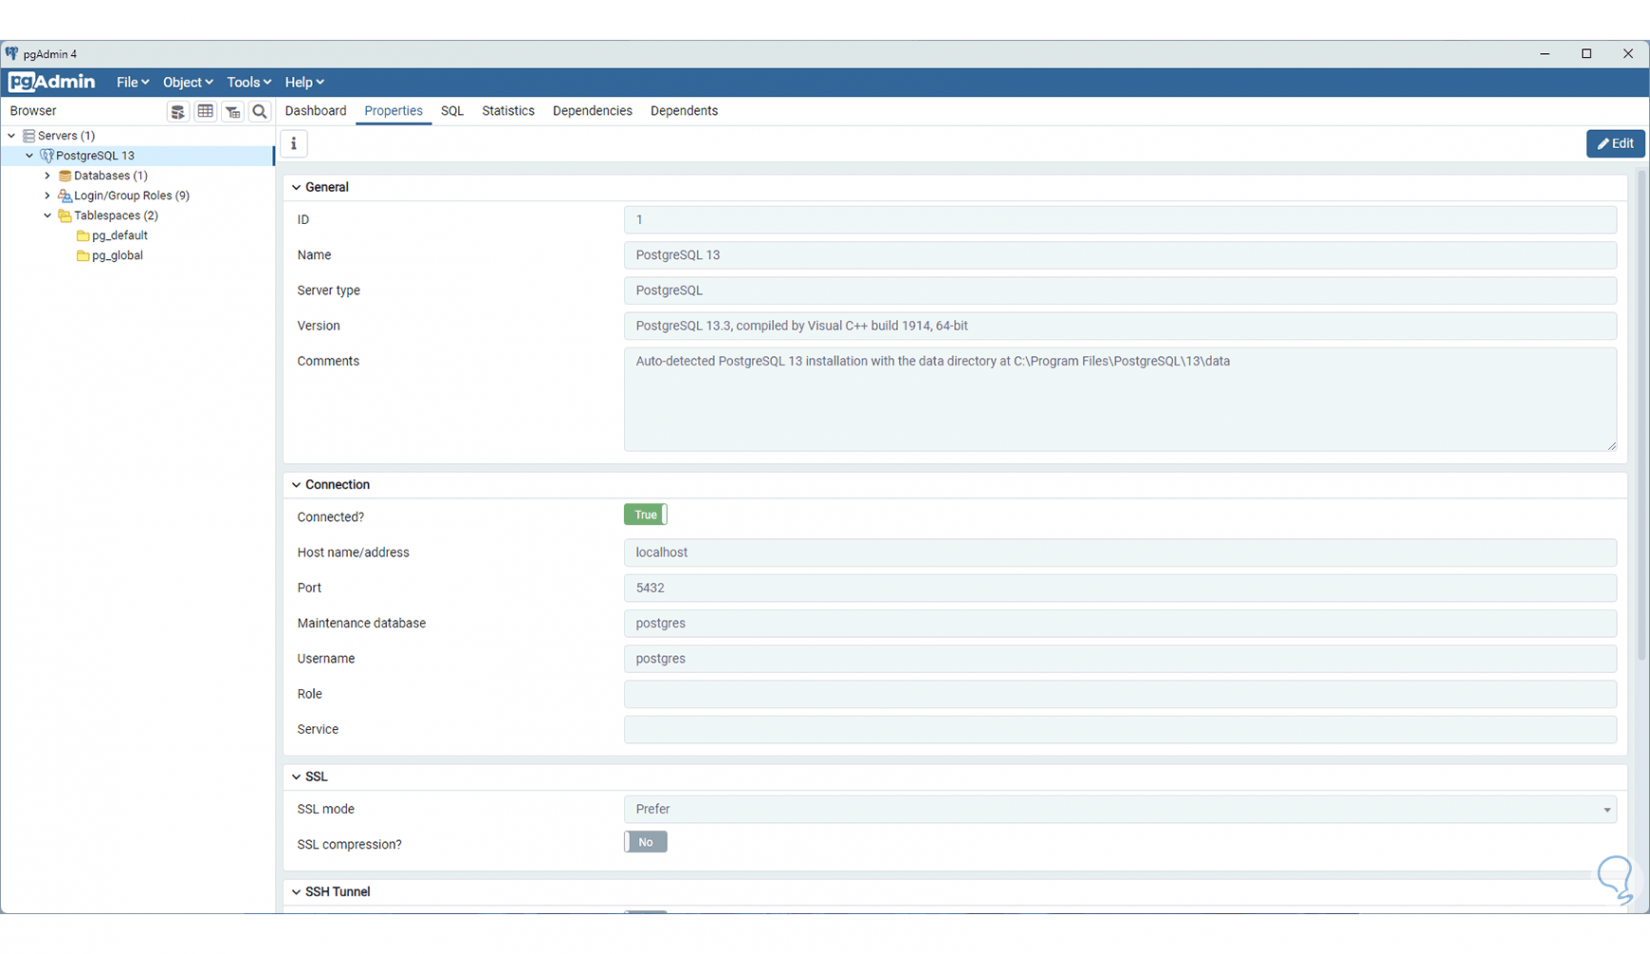
Task: Click the pg_default folder icon
Action: coord(83,235)
